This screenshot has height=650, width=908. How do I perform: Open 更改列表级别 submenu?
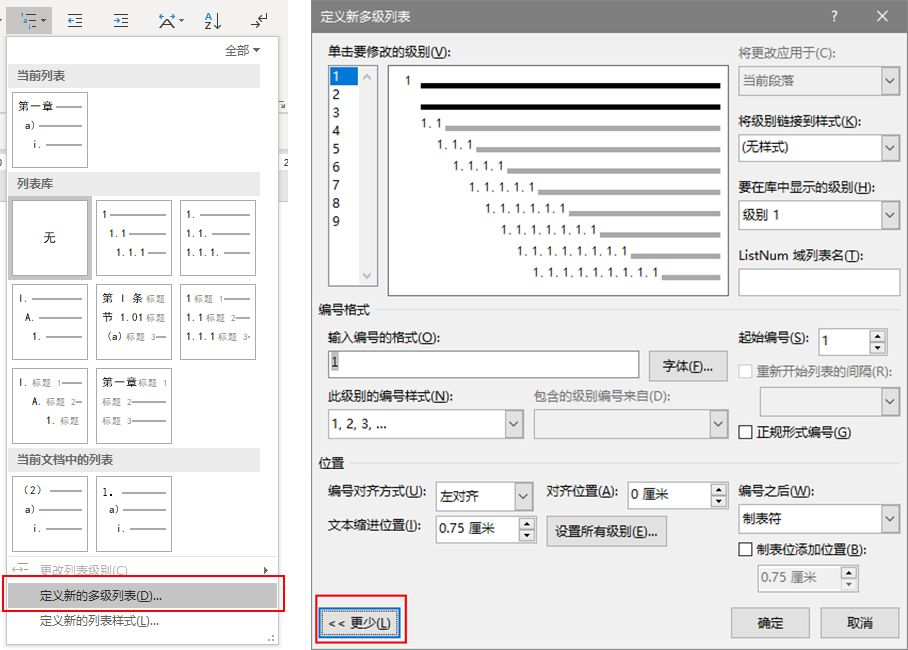141,570
